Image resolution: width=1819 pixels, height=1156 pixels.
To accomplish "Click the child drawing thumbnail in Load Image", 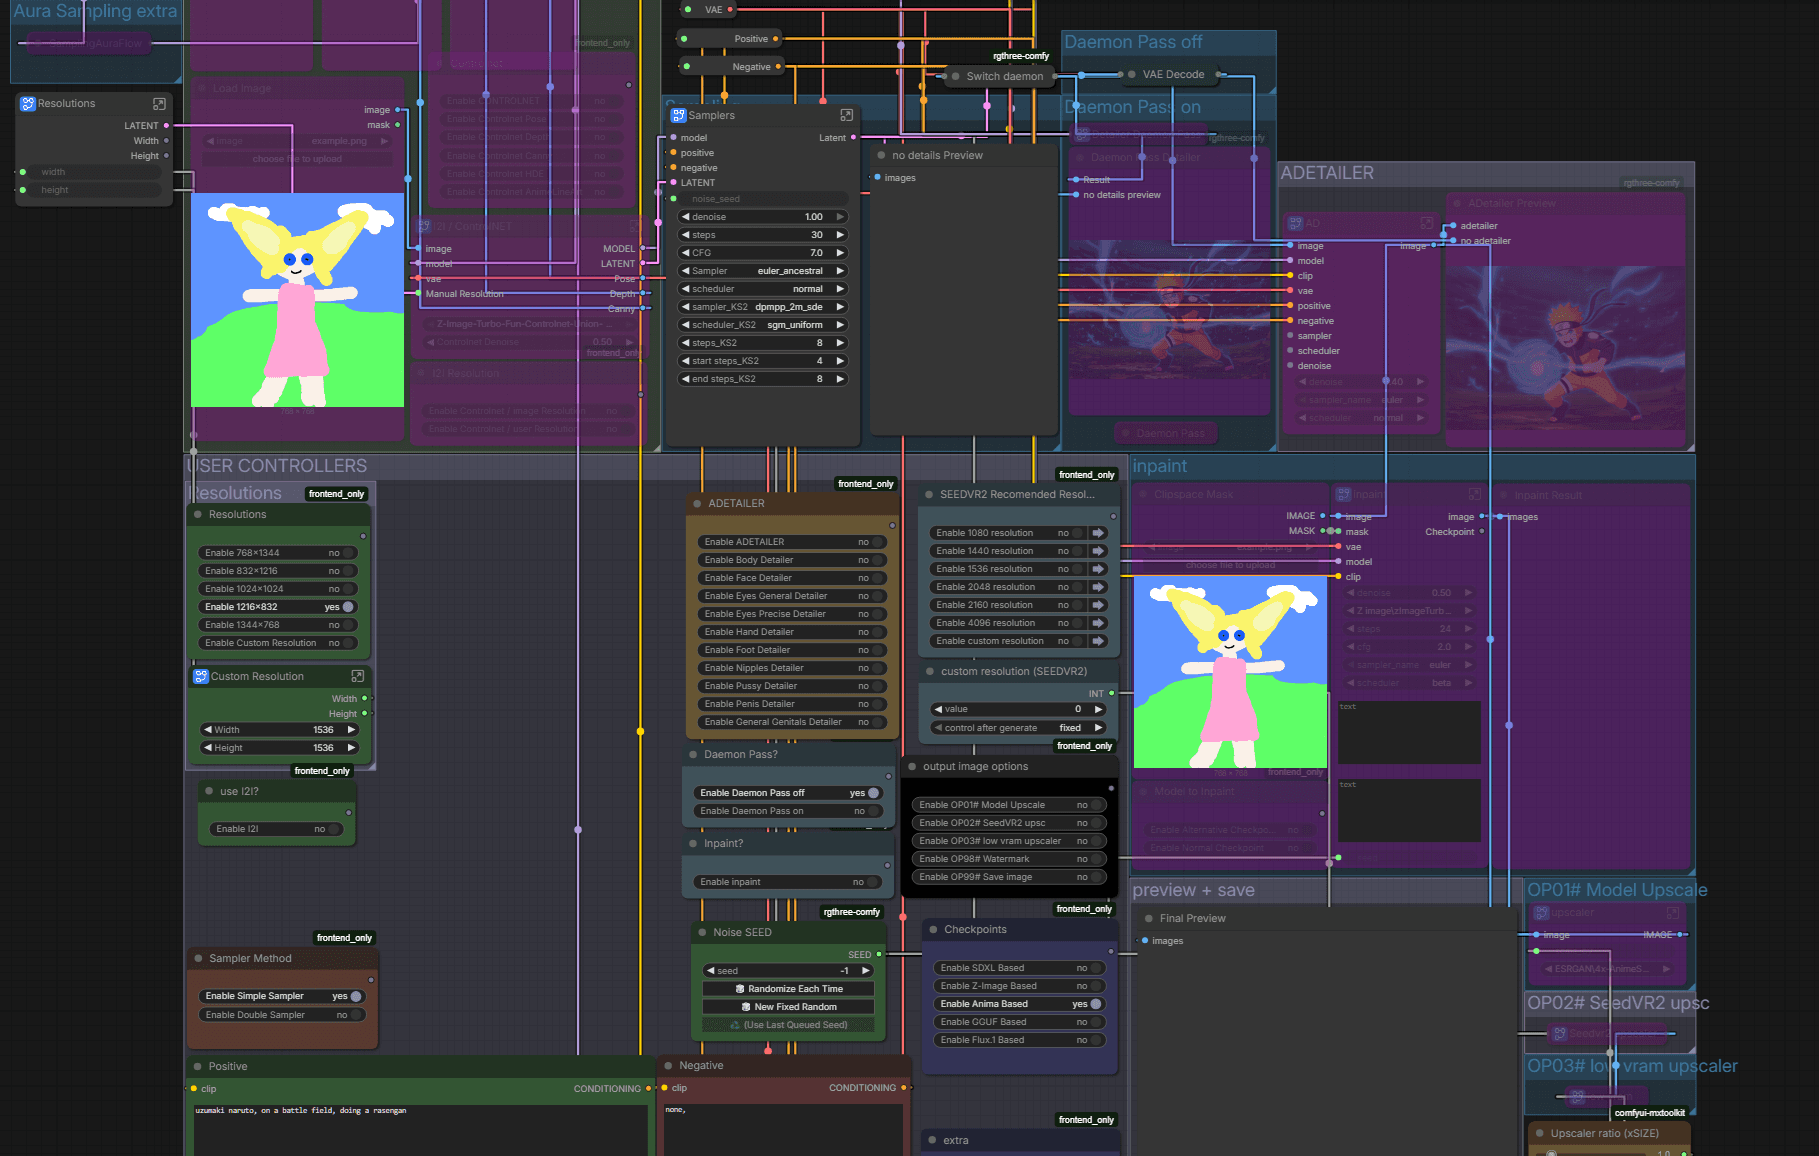I will [x=297, y=300].
